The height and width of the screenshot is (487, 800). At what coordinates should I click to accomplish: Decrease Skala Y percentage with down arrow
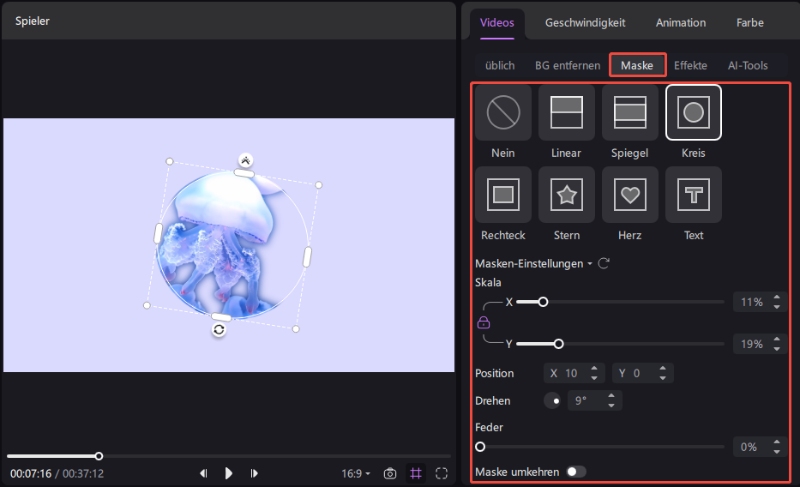(777, 348)
